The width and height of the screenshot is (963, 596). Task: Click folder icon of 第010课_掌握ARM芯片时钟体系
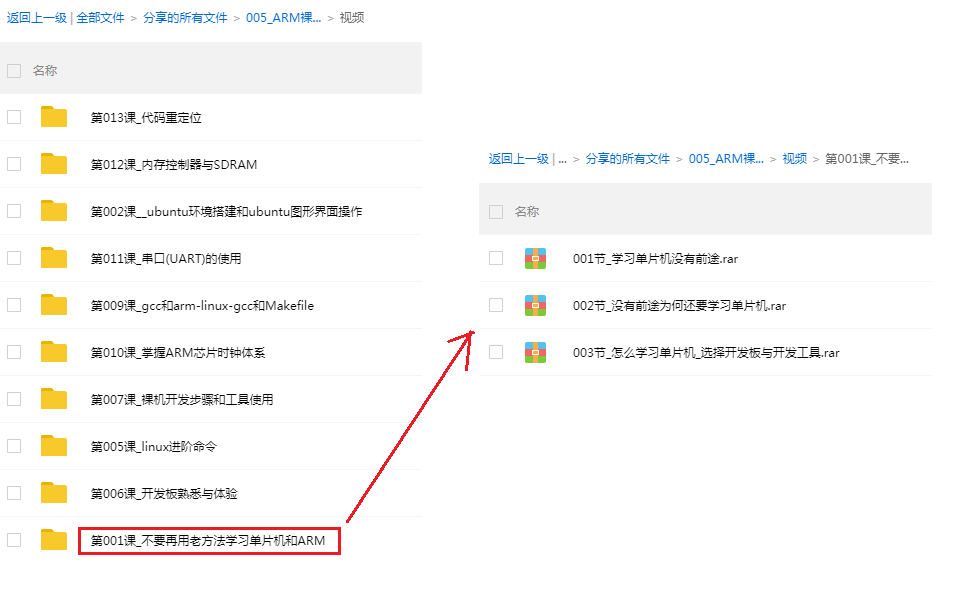point(54,351)
